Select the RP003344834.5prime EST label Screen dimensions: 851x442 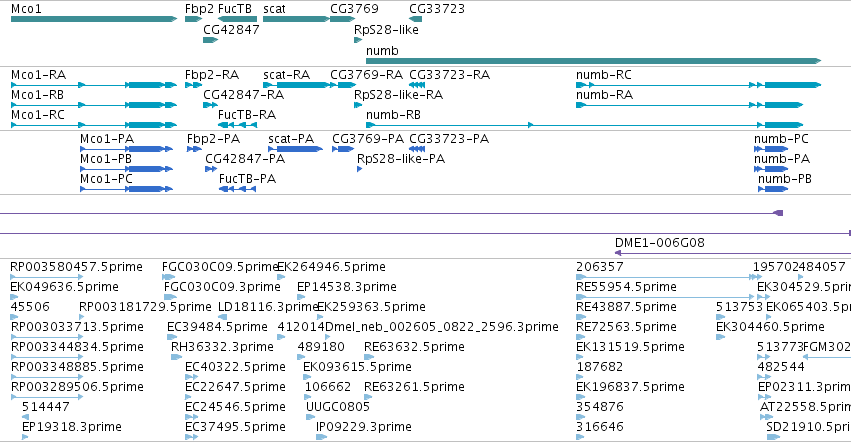[x=77, y=347]
